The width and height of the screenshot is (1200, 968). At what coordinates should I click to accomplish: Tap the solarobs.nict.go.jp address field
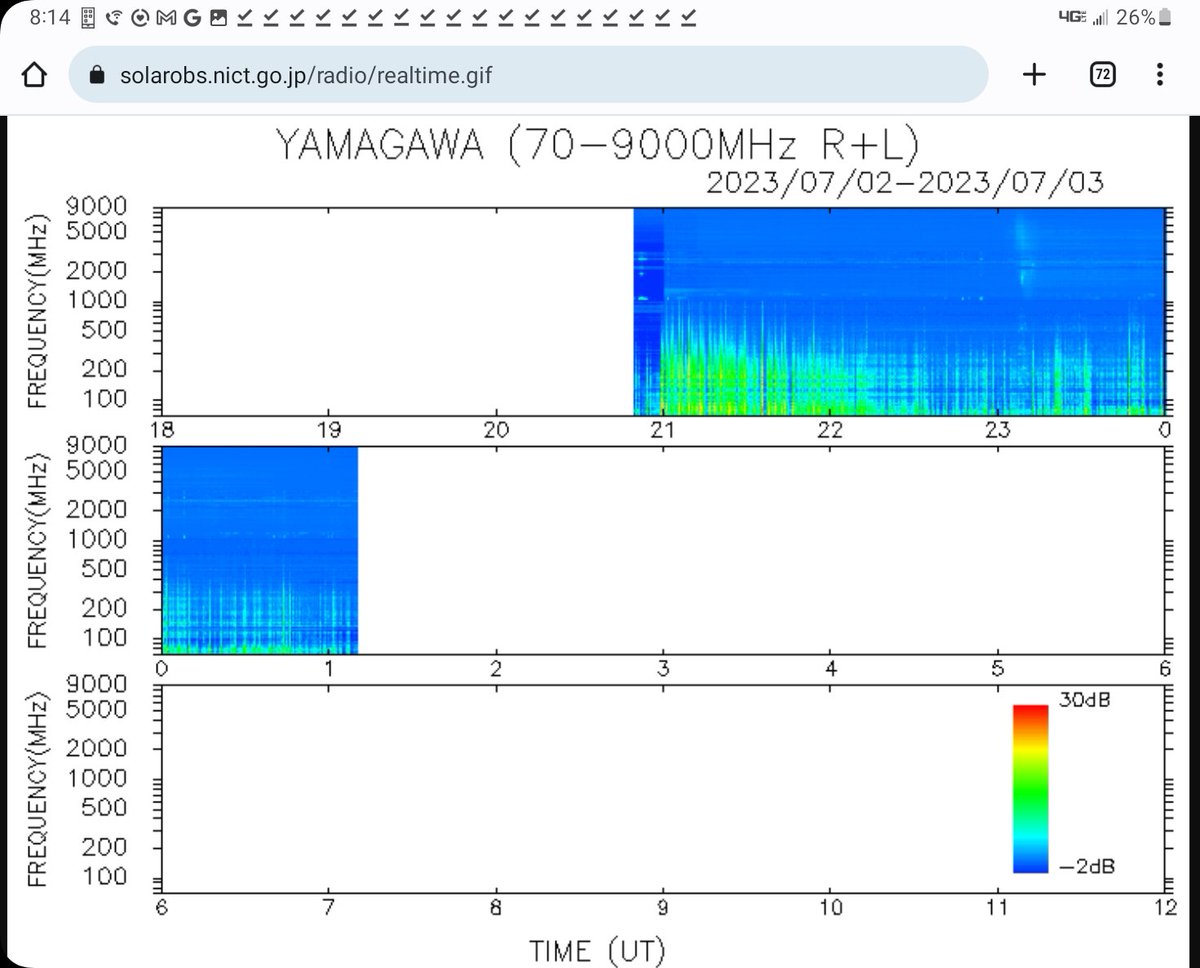coord(528,75)
